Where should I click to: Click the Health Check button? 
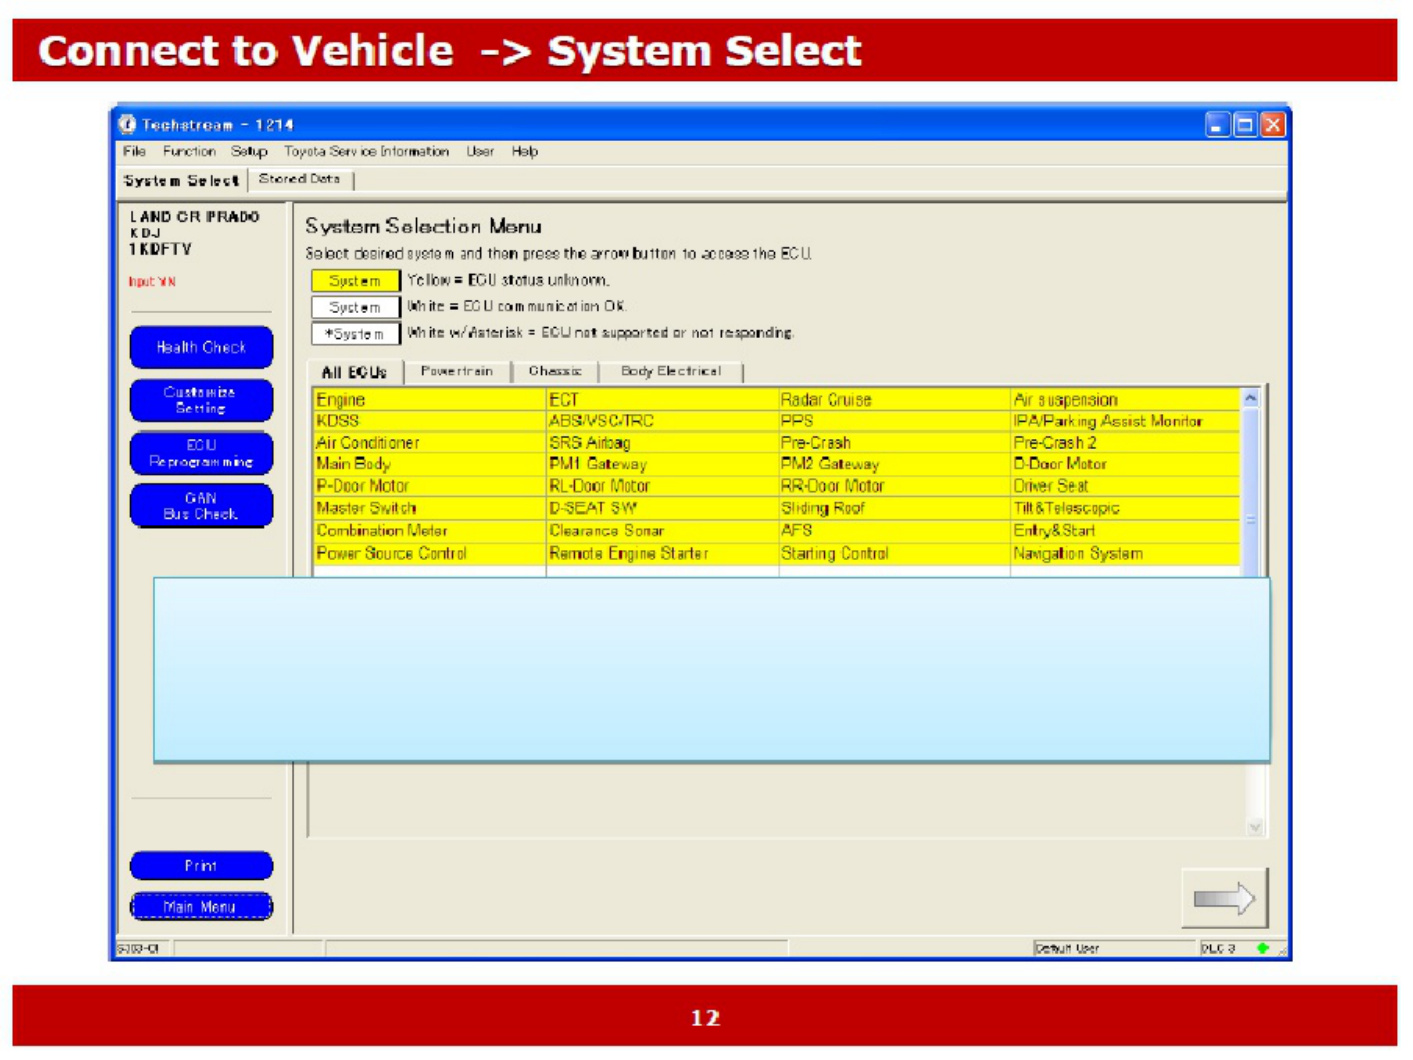pos(201,347)
